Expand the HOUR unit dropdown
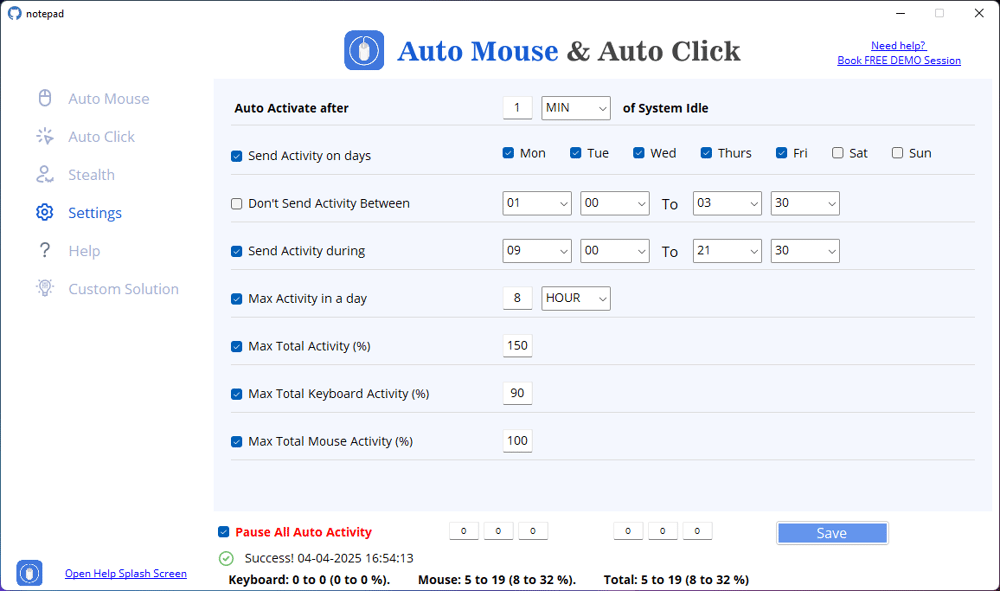Viewport: 1000px width, 591px height. 575,298
